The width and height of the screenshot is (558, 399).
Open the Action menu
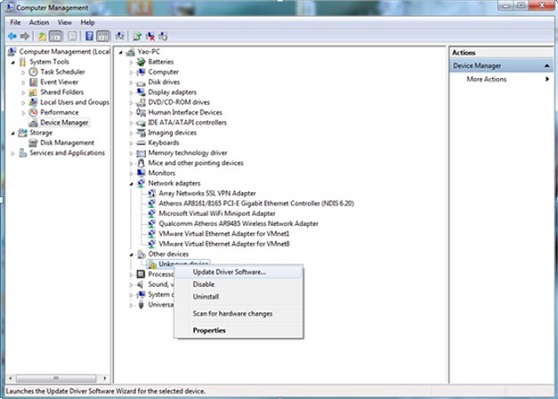(x=39, y=22)
